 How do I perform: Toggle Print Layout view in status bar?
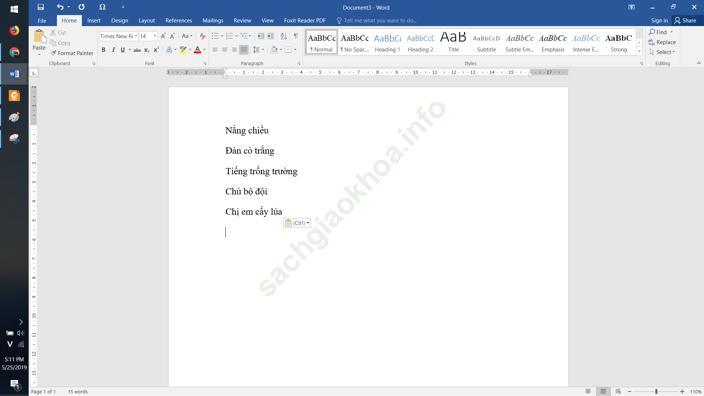click(603, 392)
